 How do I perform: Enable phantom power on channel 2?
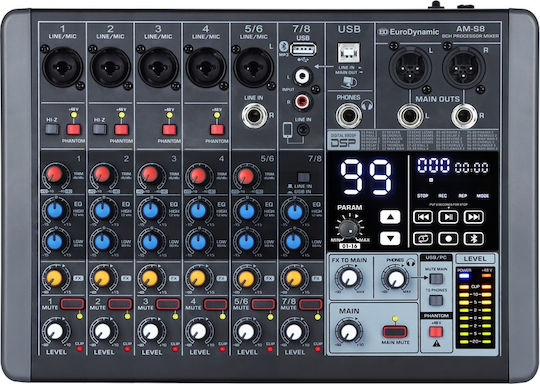pos(122,129)
